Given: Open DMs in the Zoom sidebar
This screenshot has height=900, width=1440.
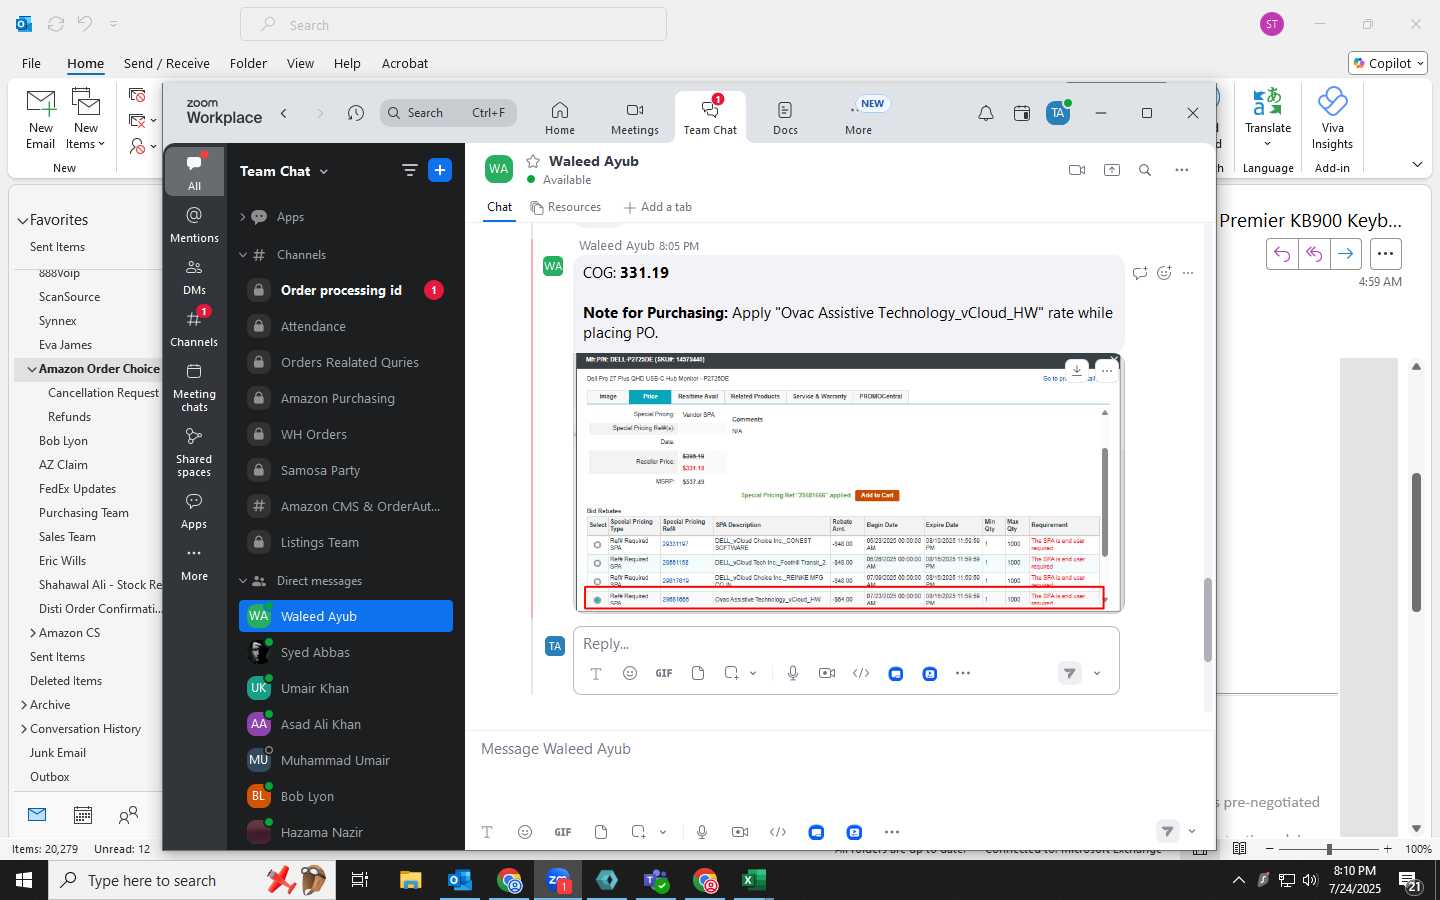Looking at the screenshot, I should point(194,276).
